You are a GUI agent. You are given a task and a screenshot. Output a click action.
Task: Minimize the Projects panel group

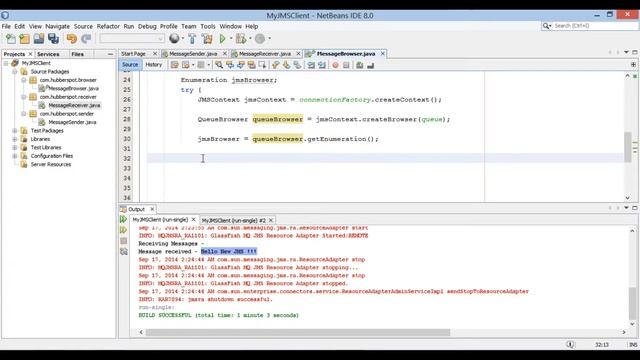(x=110, y=54)
